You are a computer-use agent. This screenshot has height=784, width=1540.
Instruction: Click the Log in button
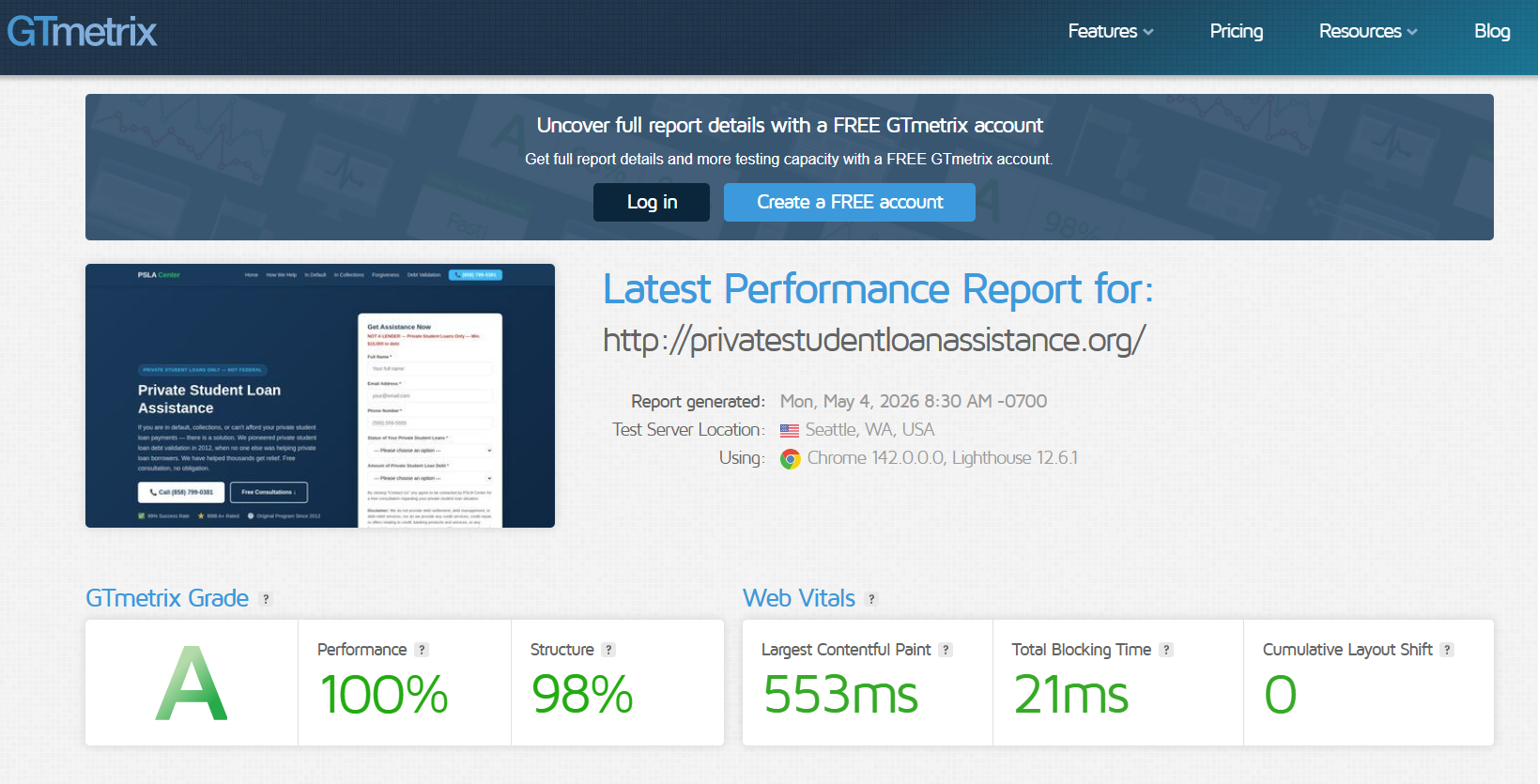click(x=652, y=202)
